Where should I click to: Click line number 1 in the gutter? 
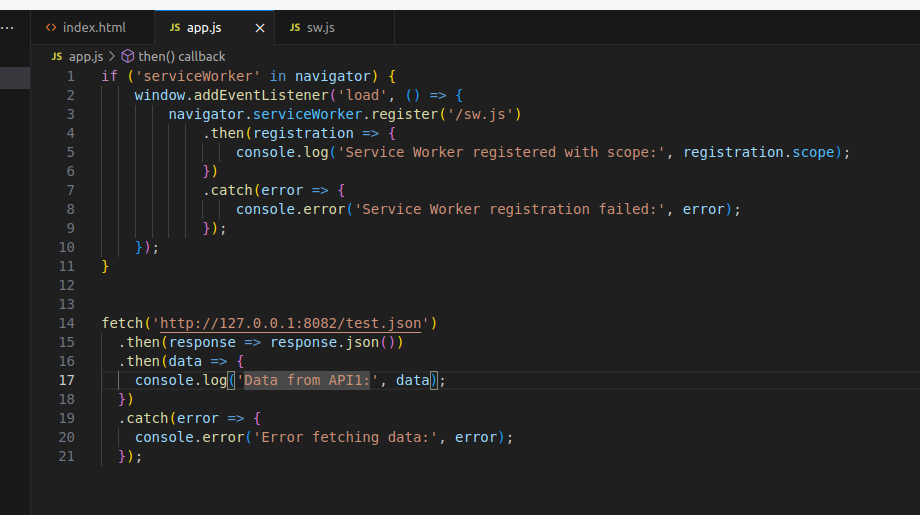tap(70, 76)
